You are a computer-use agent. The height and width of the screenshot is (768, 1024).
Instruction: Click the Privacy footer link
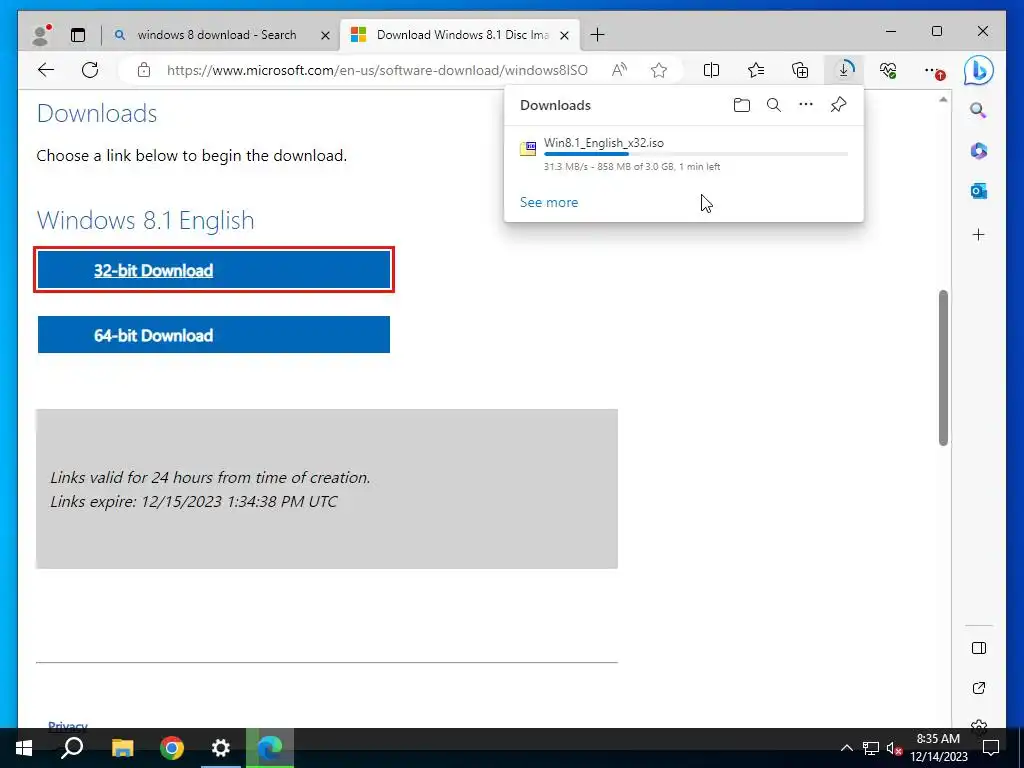pos(68,724)
